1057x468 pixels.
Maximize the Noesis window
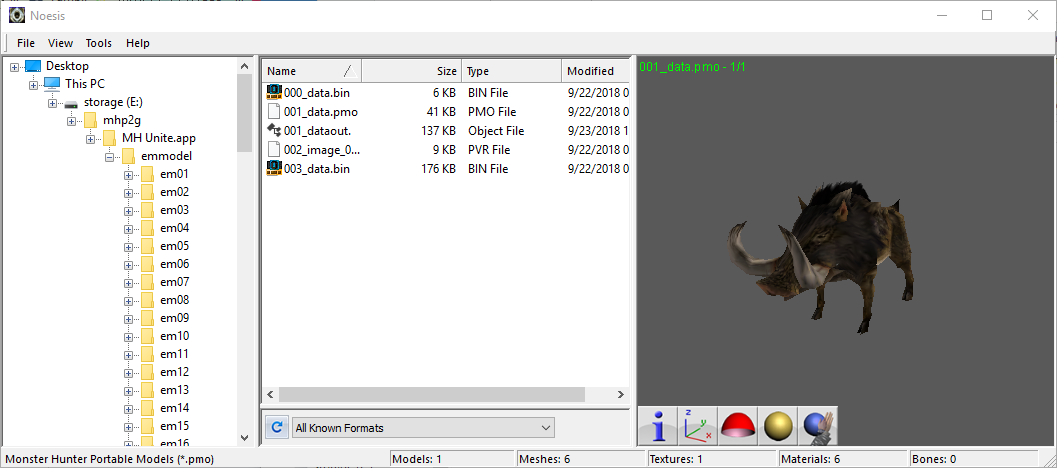click(987, 15)
